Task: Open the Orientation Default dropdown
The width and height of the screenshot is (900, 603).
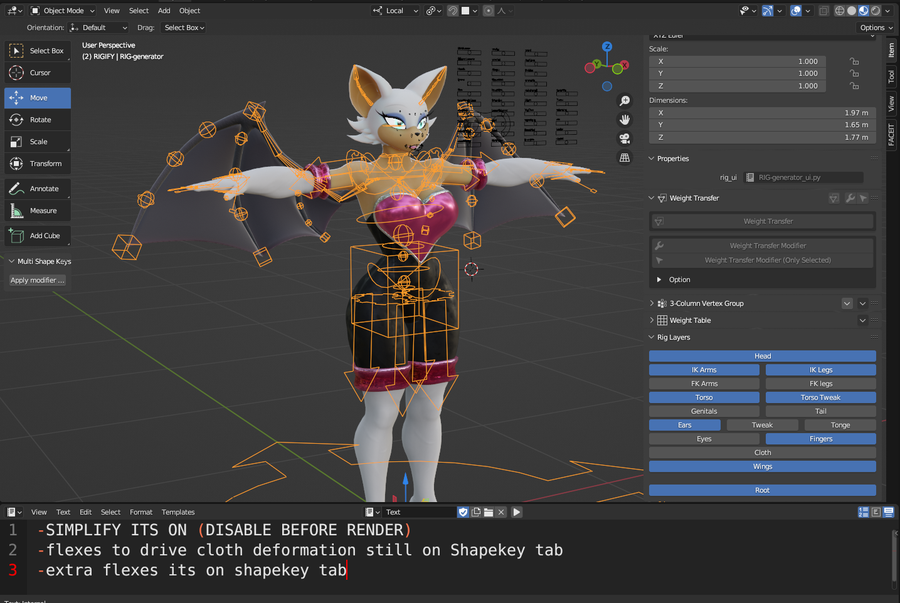Action: [98, 28]
